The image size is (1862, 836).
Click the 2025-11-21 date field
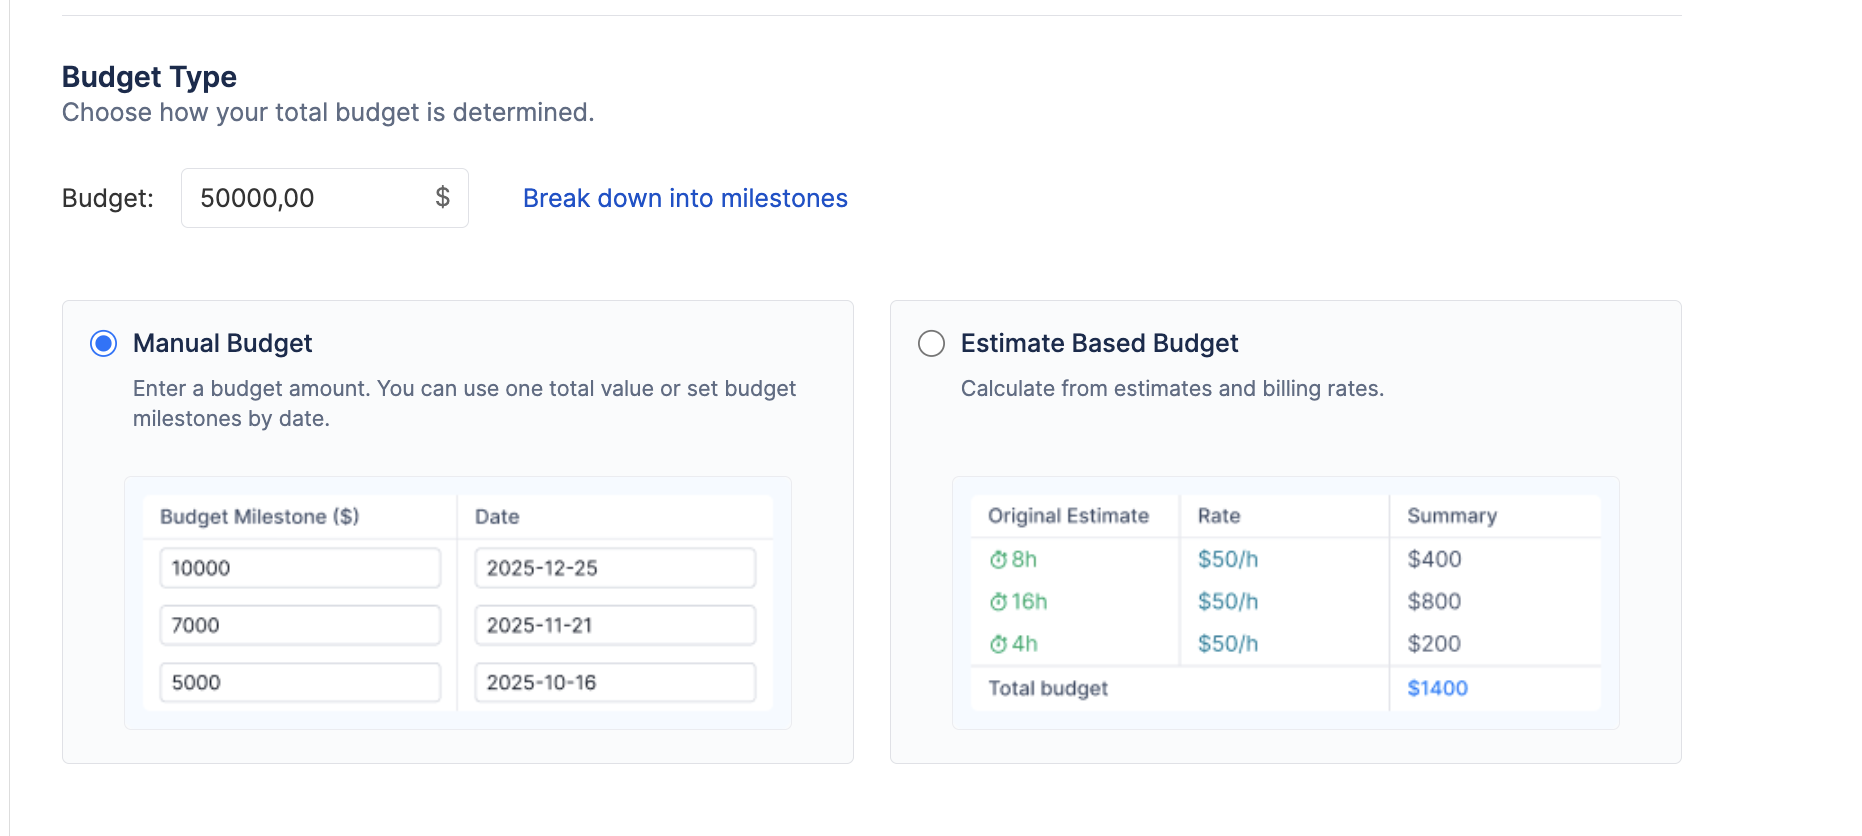click(614, 625)
